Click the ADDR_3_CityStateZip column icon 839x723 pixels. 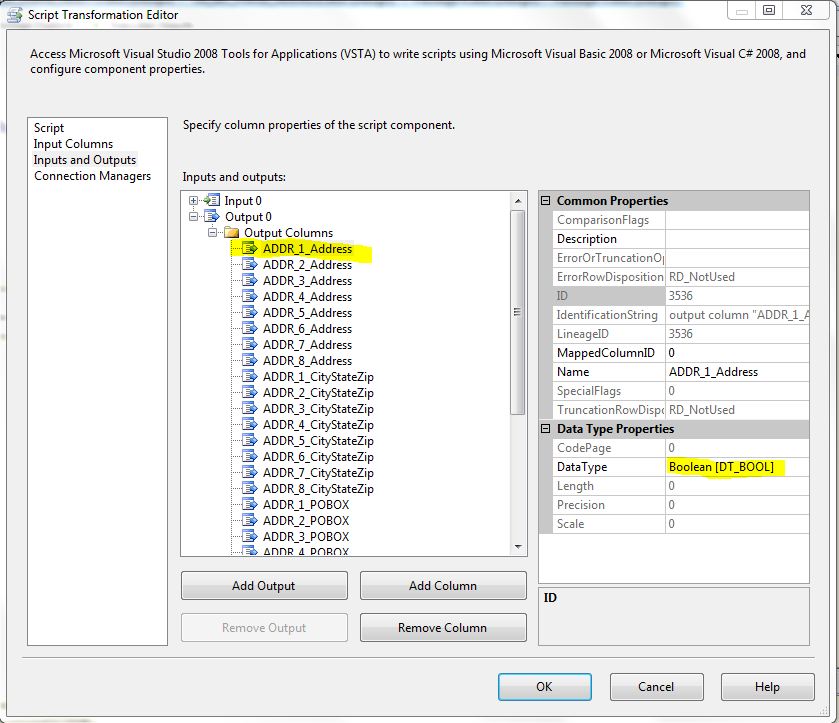249,409
